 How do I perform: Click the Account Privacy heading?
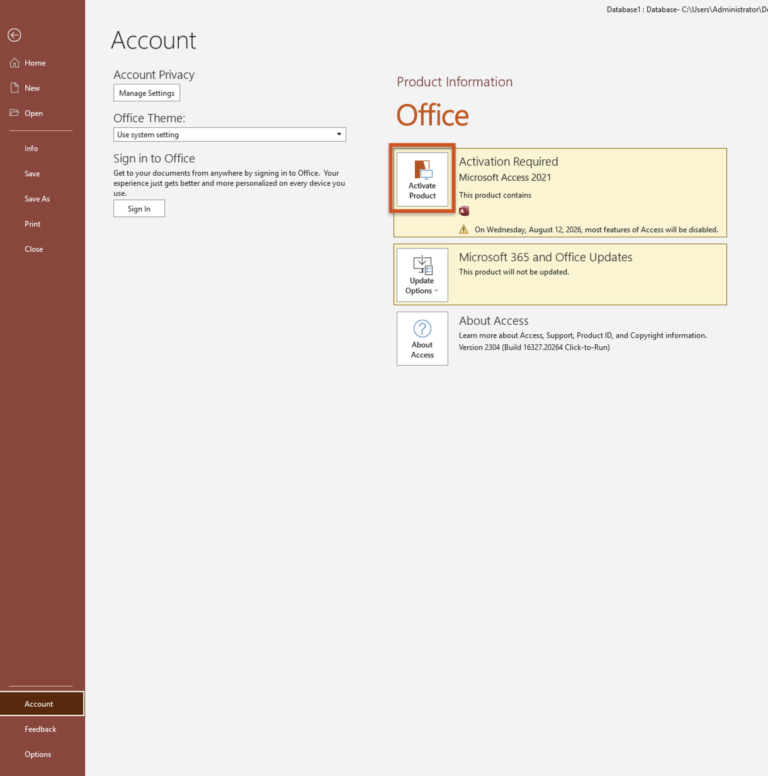pyautogui.click(x=154, y=75)
